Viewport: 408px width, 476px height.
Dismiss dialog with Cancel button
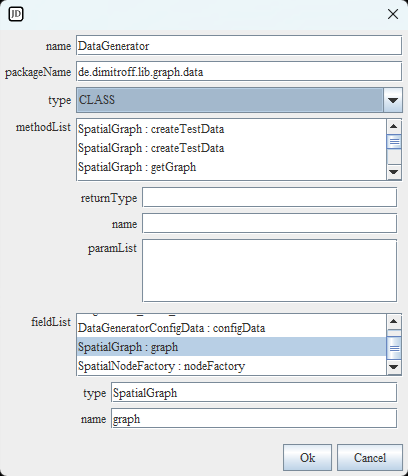tap(370, 458)
